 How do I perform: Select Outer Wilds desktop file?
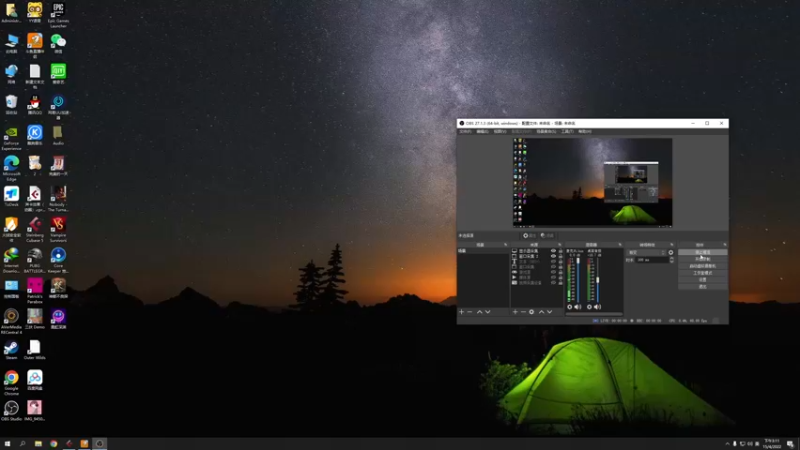click(x=35, y=350)
